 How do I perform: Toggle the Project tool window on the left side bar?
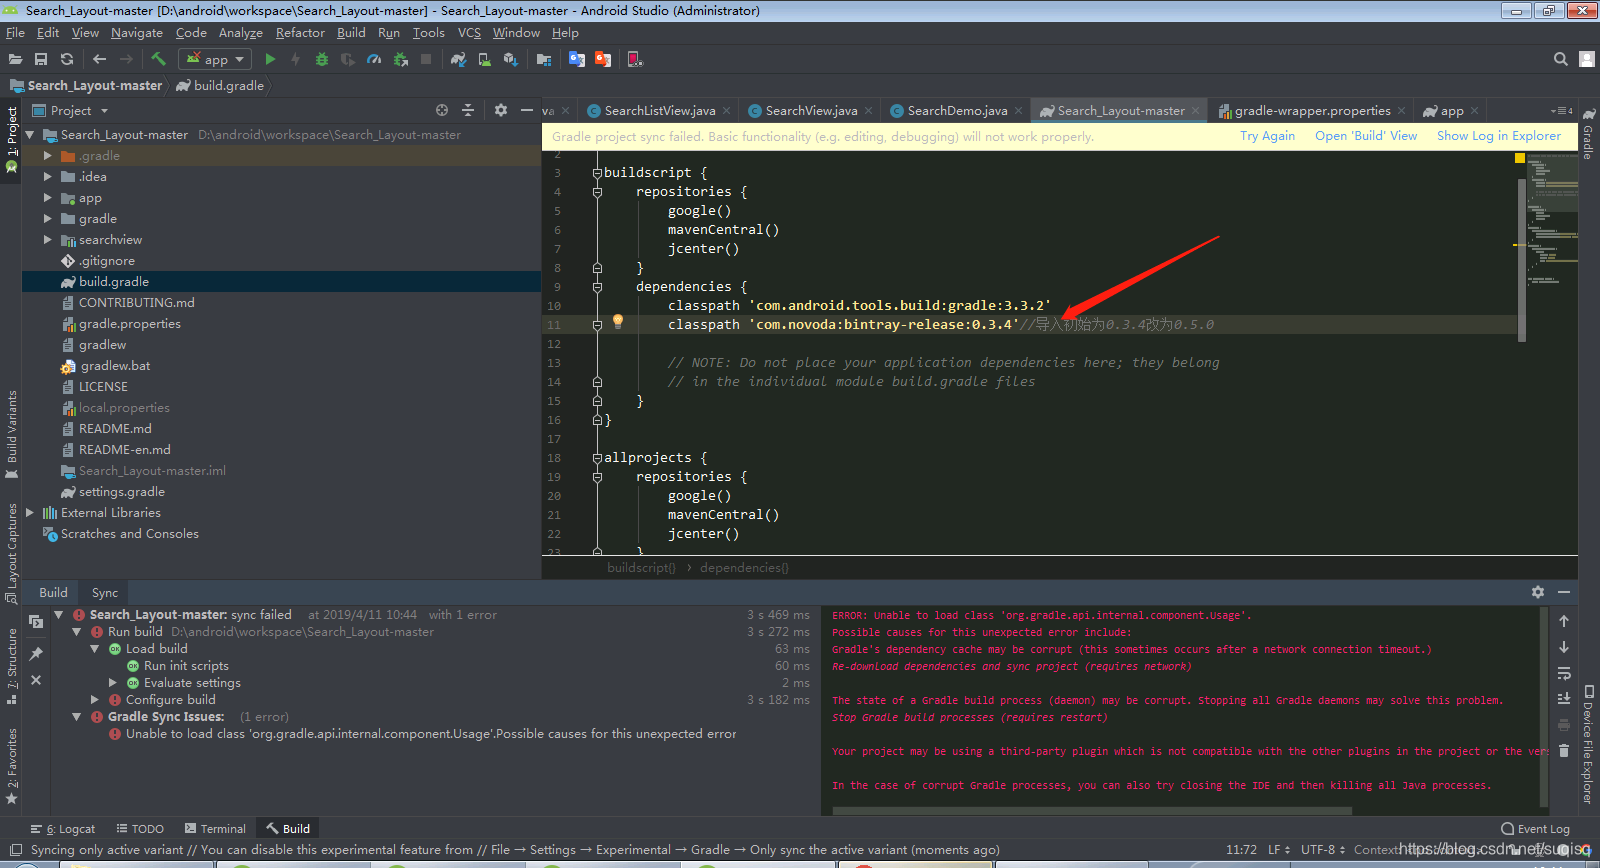point(12,139)
